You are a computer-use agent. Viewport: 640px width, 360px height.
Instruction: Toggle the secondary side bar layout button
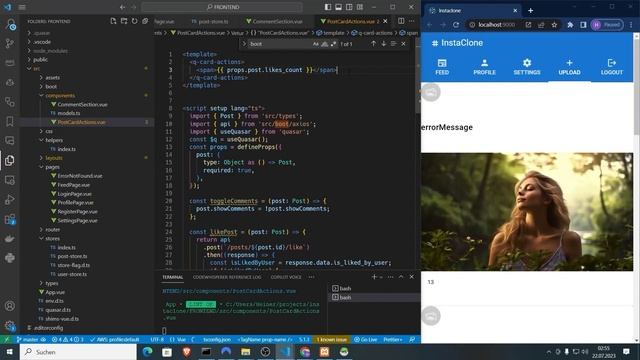pos(349,7)
